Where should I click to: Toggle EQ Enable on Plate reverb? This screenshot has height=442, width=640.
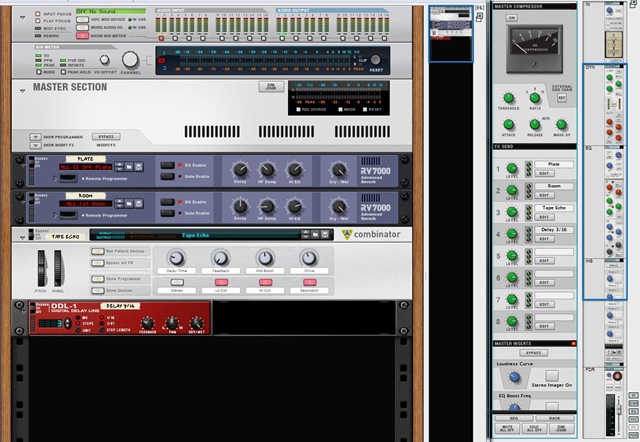[x=167, y=165]
